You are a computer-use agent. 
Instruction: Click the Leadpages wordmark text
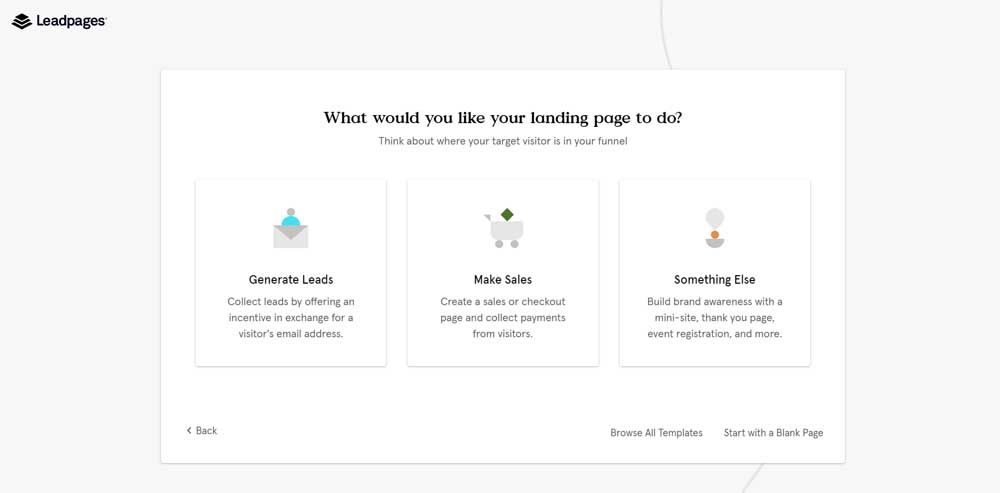tap(71, 22)
